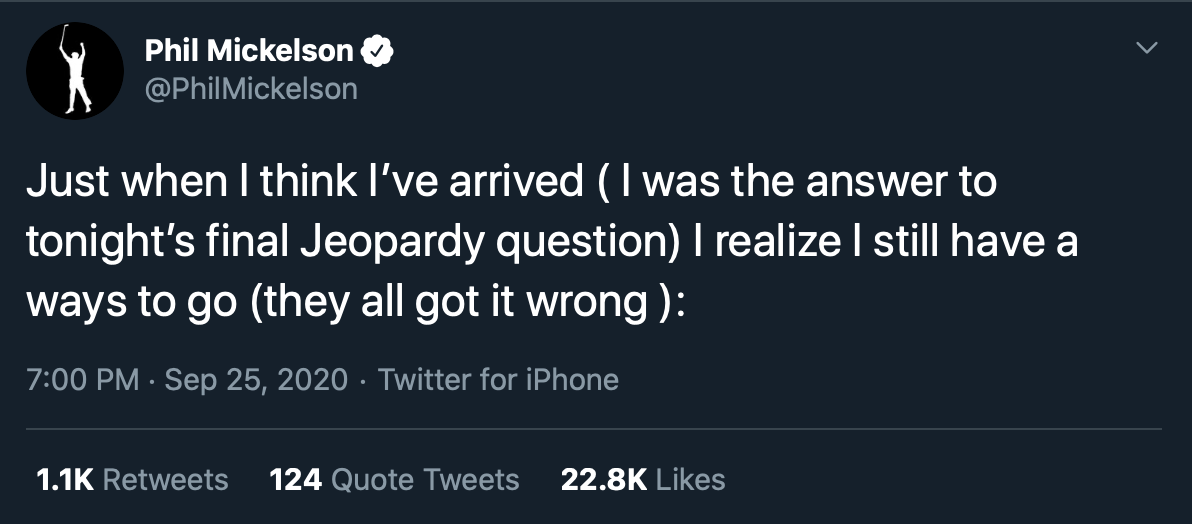This screenshot has height=524, width=1192.
Task: Open the @PhilMickelson handle link
Action: click(251, 90)
